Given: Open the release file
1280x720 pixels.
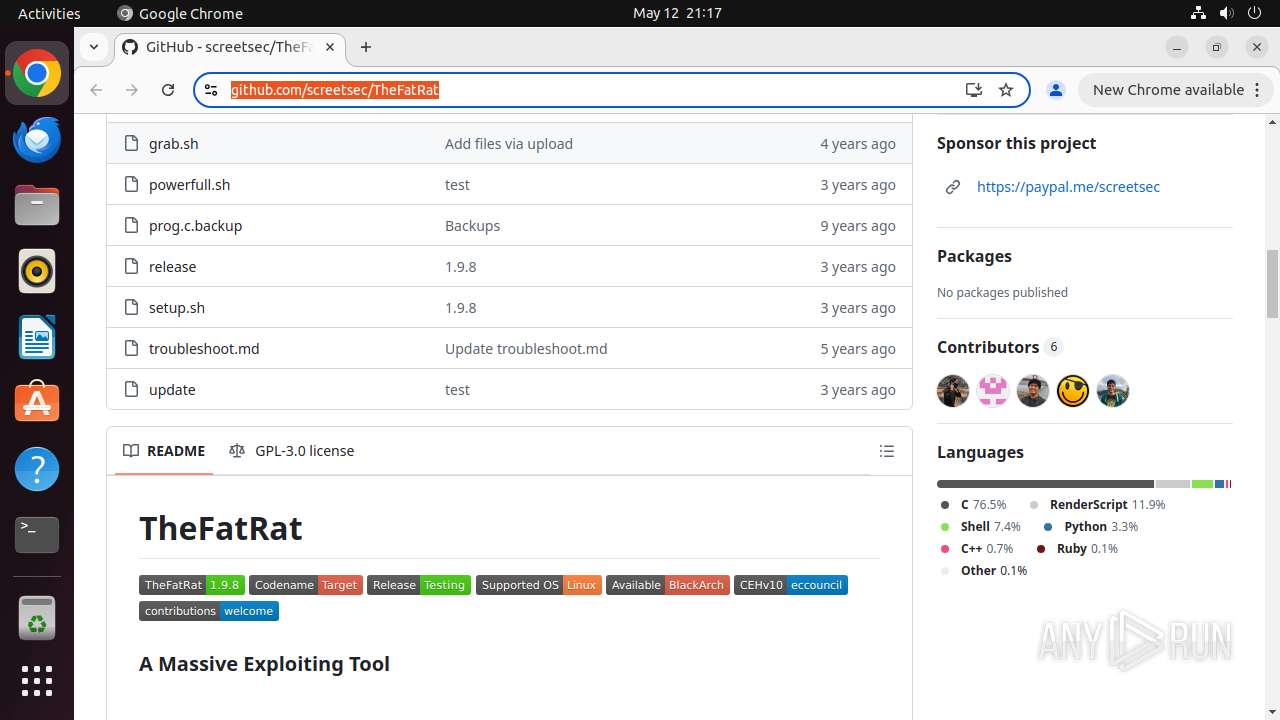Looking at the screenshot, I should pos(172,267).
